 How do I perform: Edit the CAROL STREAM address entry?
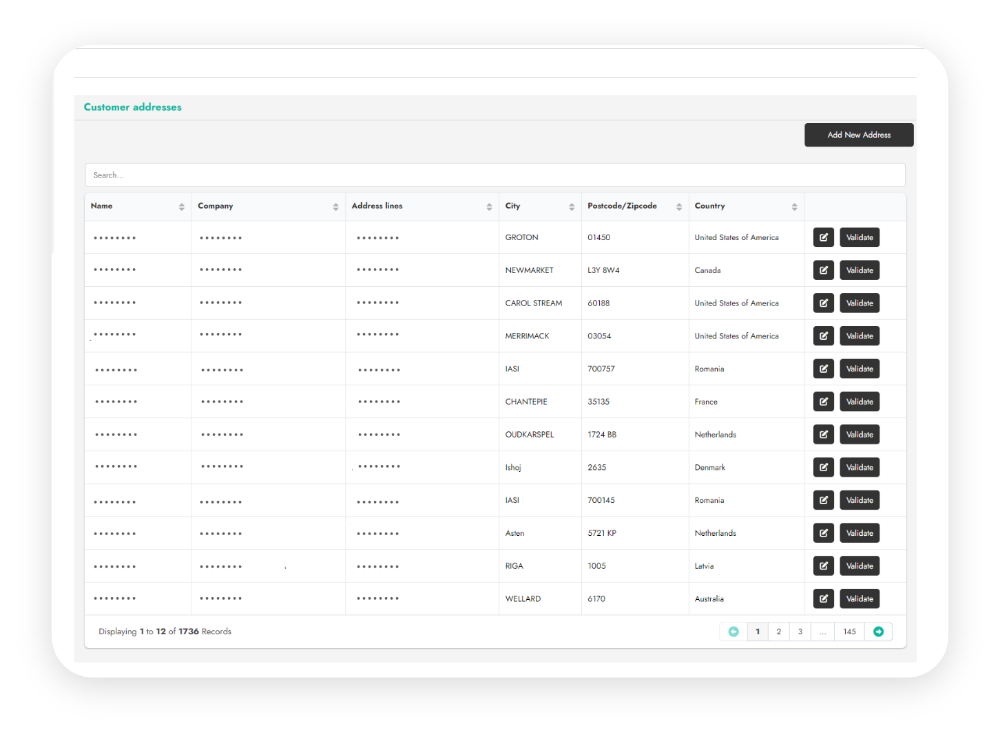pos(823,303)
